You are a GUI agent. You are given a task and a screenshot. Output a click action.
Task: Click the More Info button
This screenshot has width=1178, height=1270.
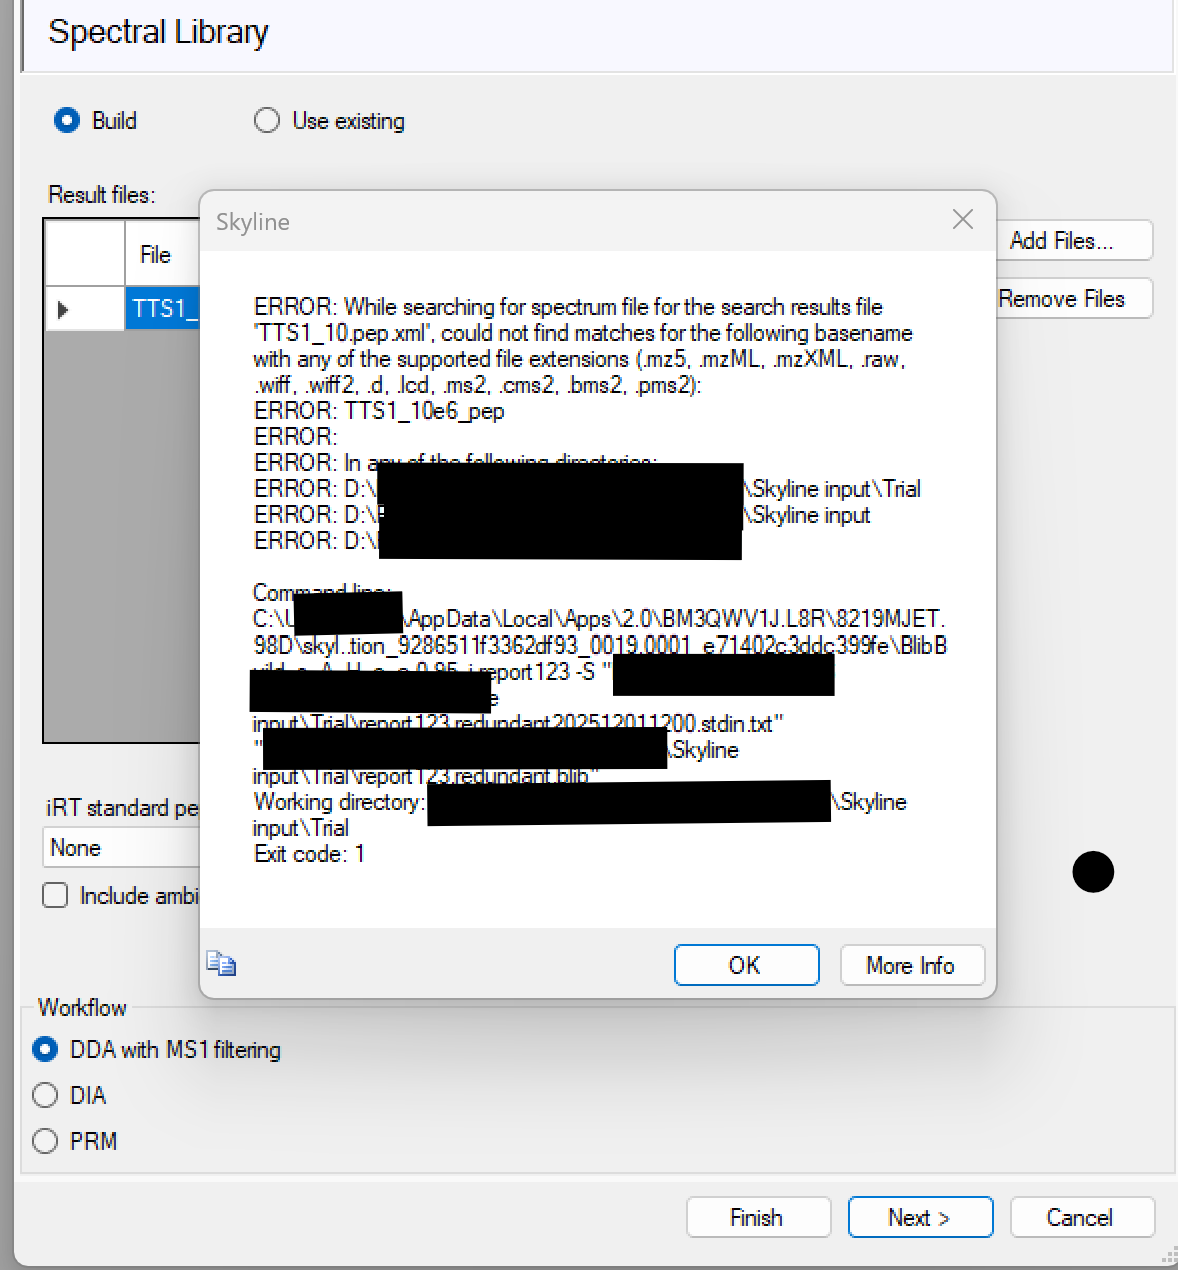[x=911, y=966]
